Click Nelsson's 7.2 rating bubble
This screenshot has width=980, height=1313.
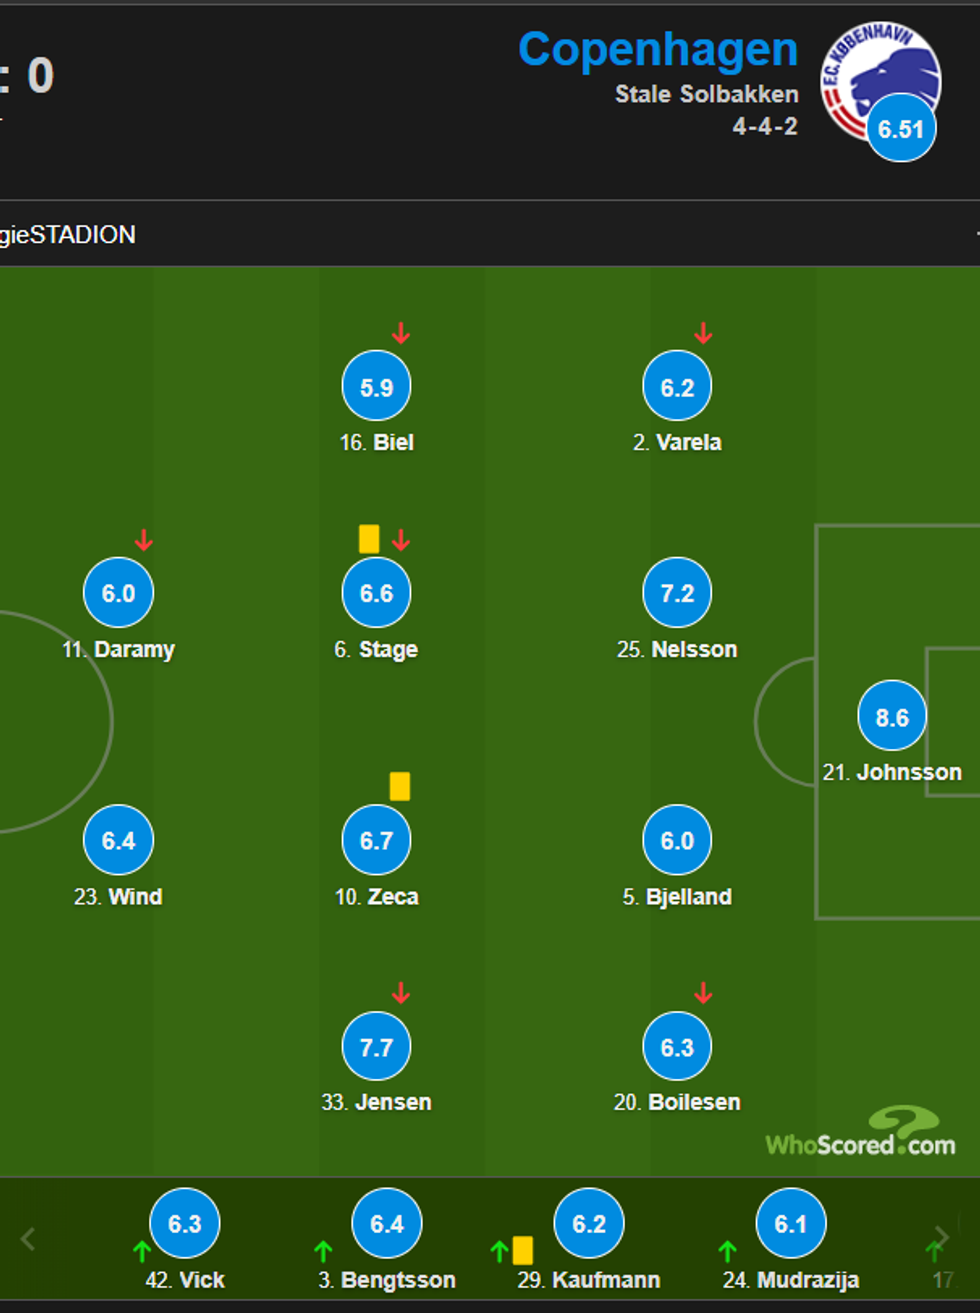coord(677,593)
